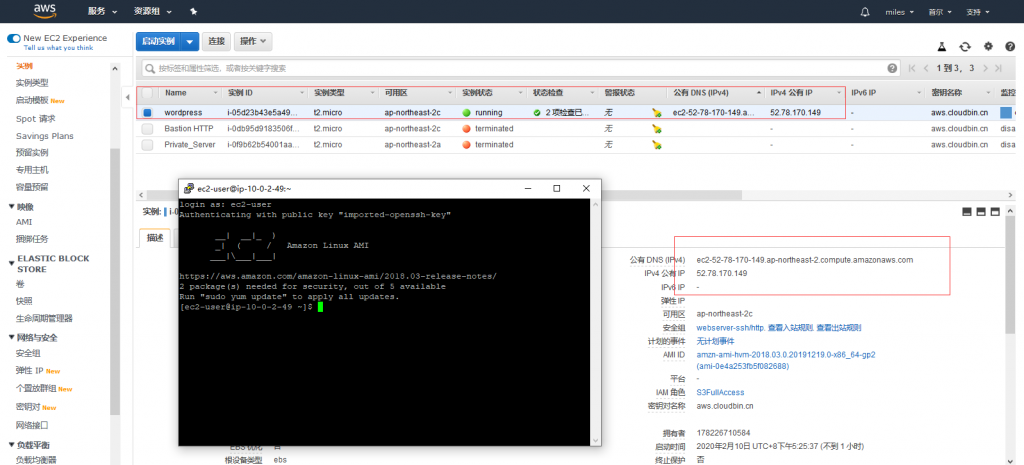Click alarm icon for Private_Server row

pyautogui.click(x=657, y=145)
